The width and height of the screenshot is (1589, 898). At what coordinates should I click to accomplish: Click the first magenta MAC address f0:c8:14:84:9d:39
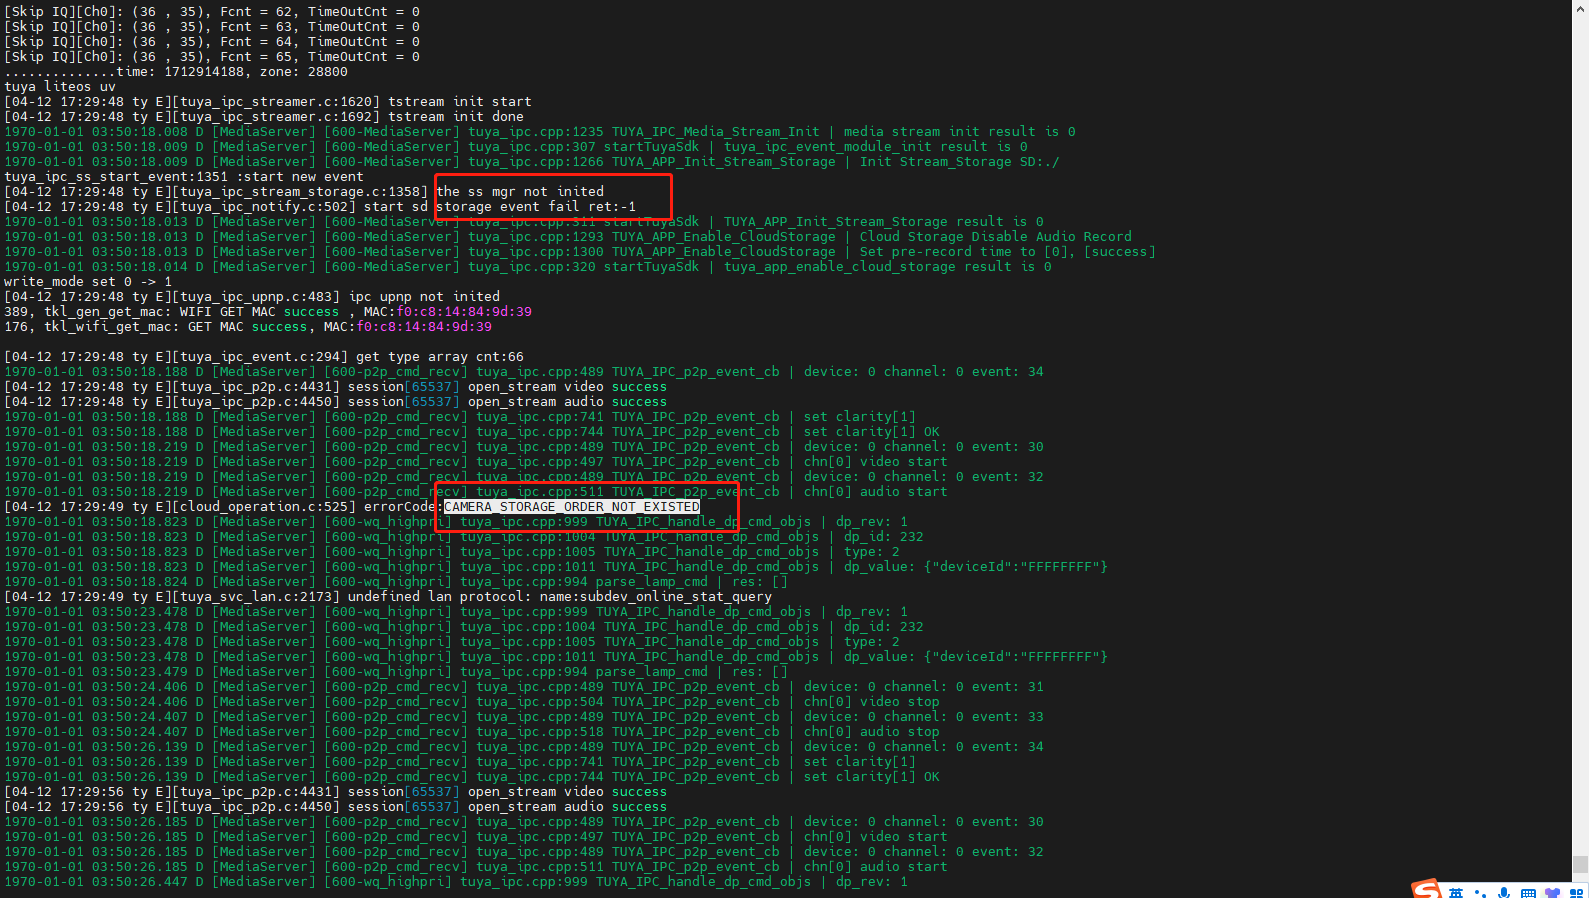(x=464, y=311)
